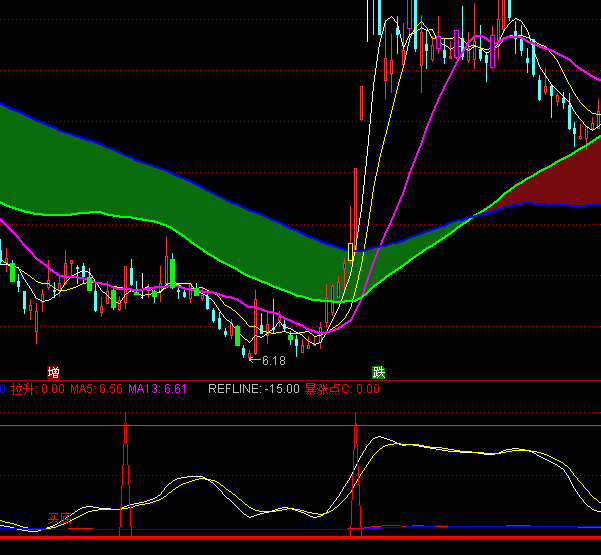
Task: Select the REFLINE: -15.00 label
Action: 253,389
